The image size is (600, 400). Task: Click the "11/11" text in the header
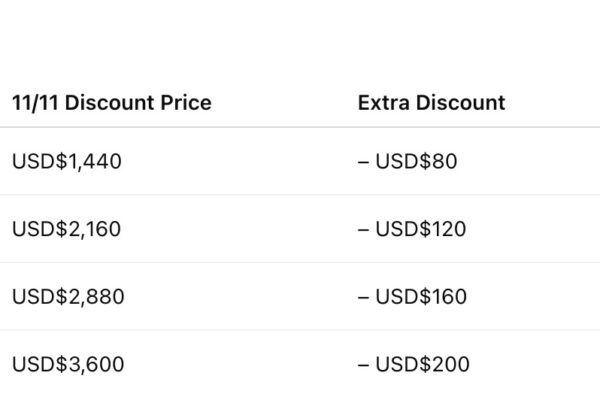[x=33, y=103]
